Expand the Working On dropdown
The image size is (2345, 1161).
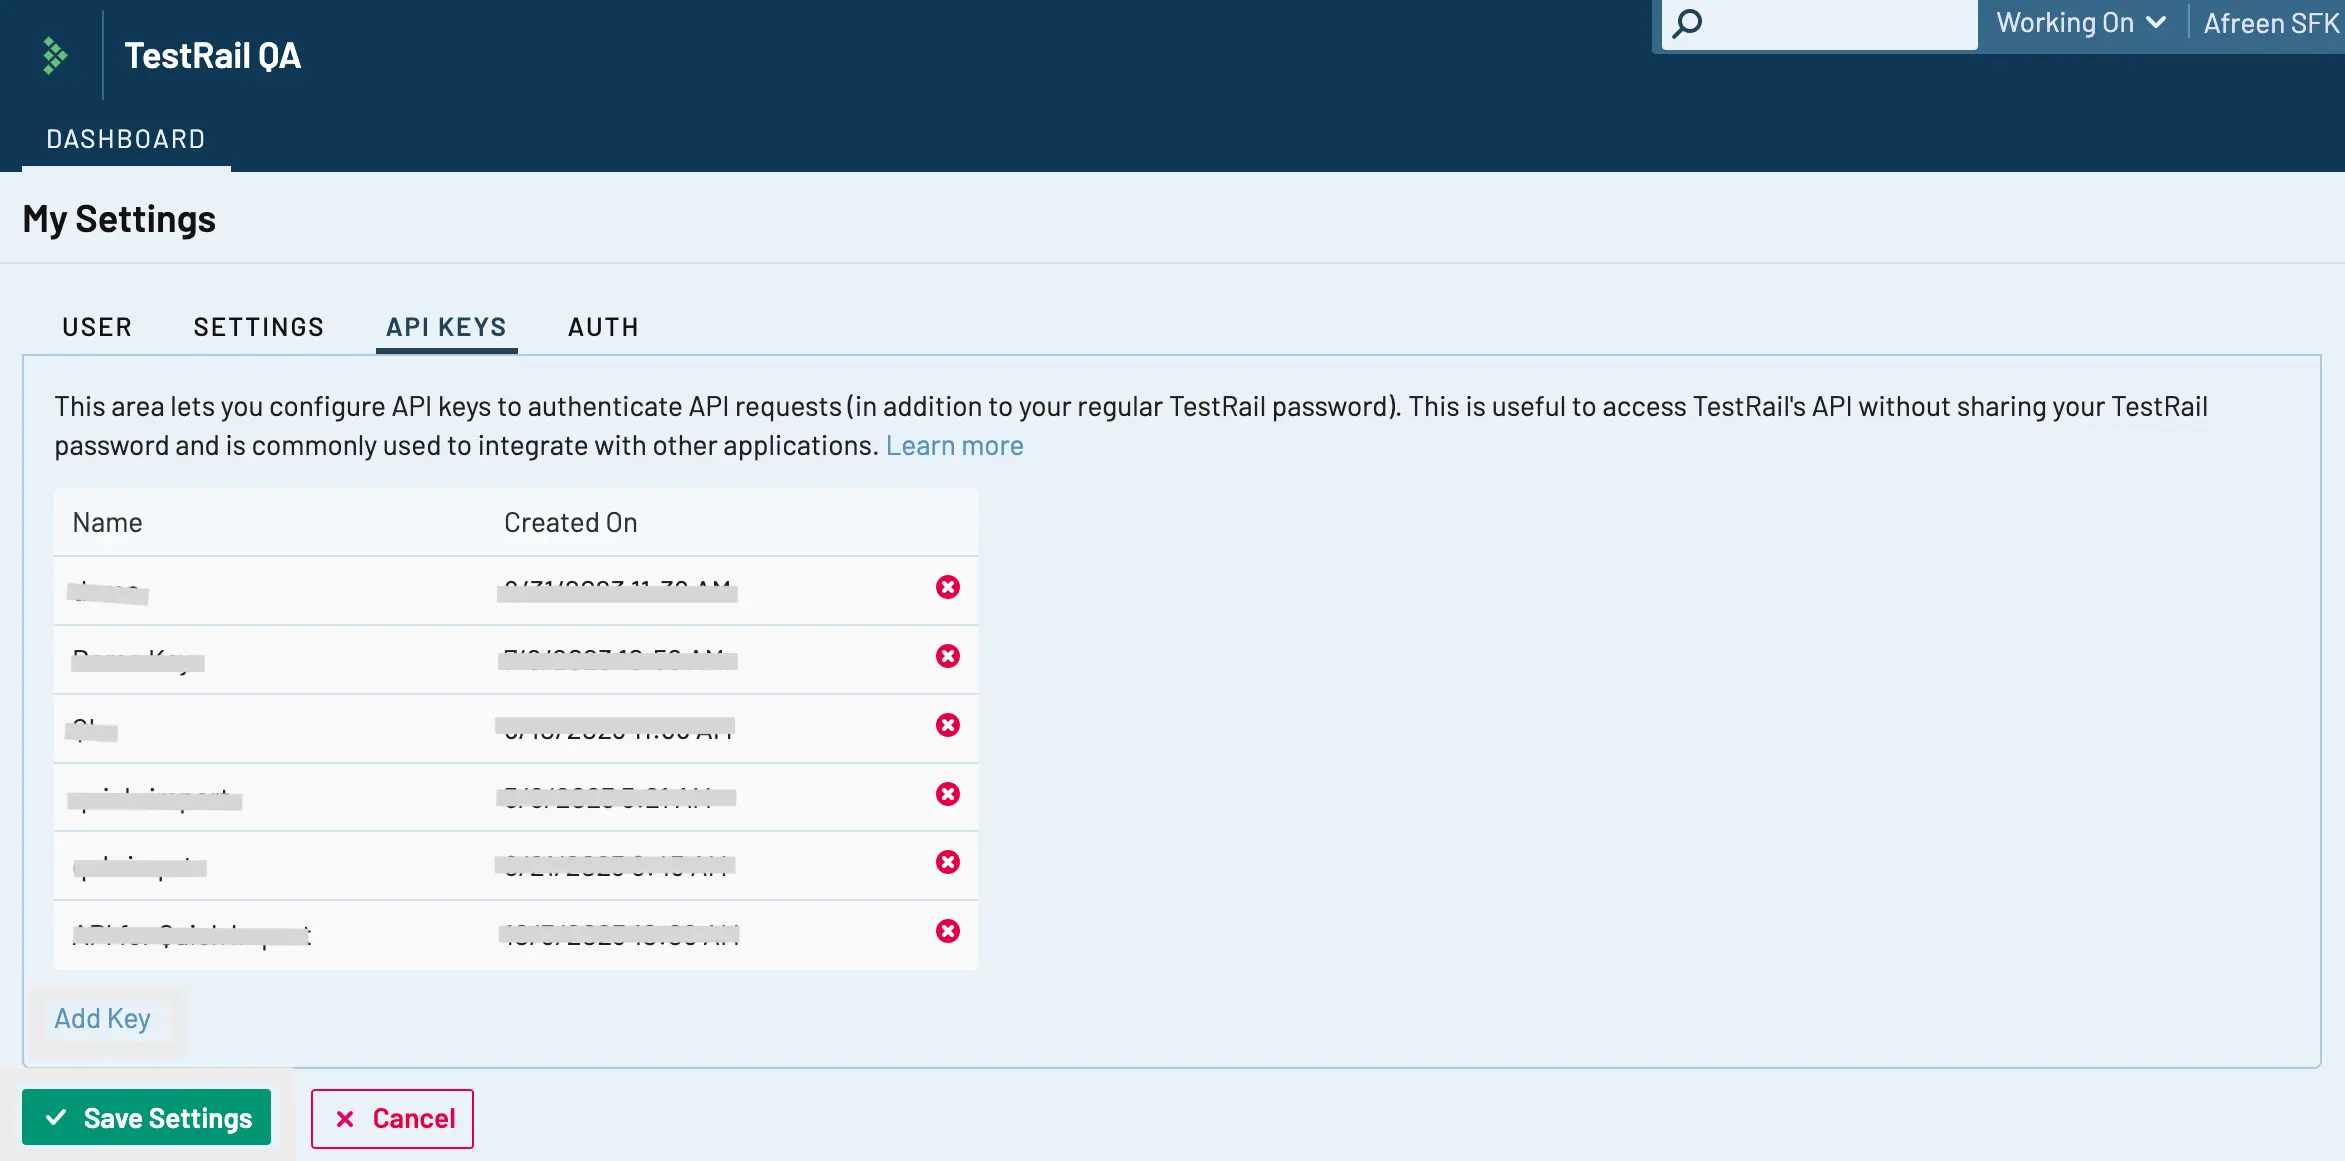[x=2080, y=23]
